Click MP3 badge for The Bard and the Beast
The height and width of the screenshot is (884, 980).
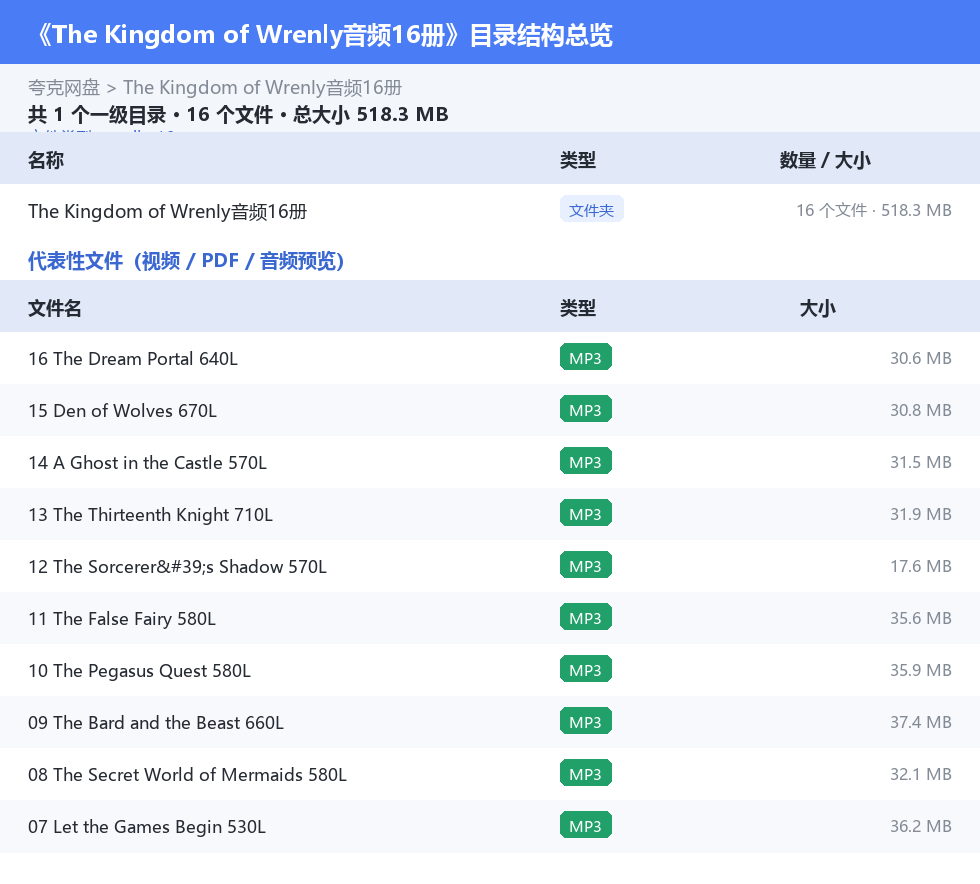(x=586, y=721)
